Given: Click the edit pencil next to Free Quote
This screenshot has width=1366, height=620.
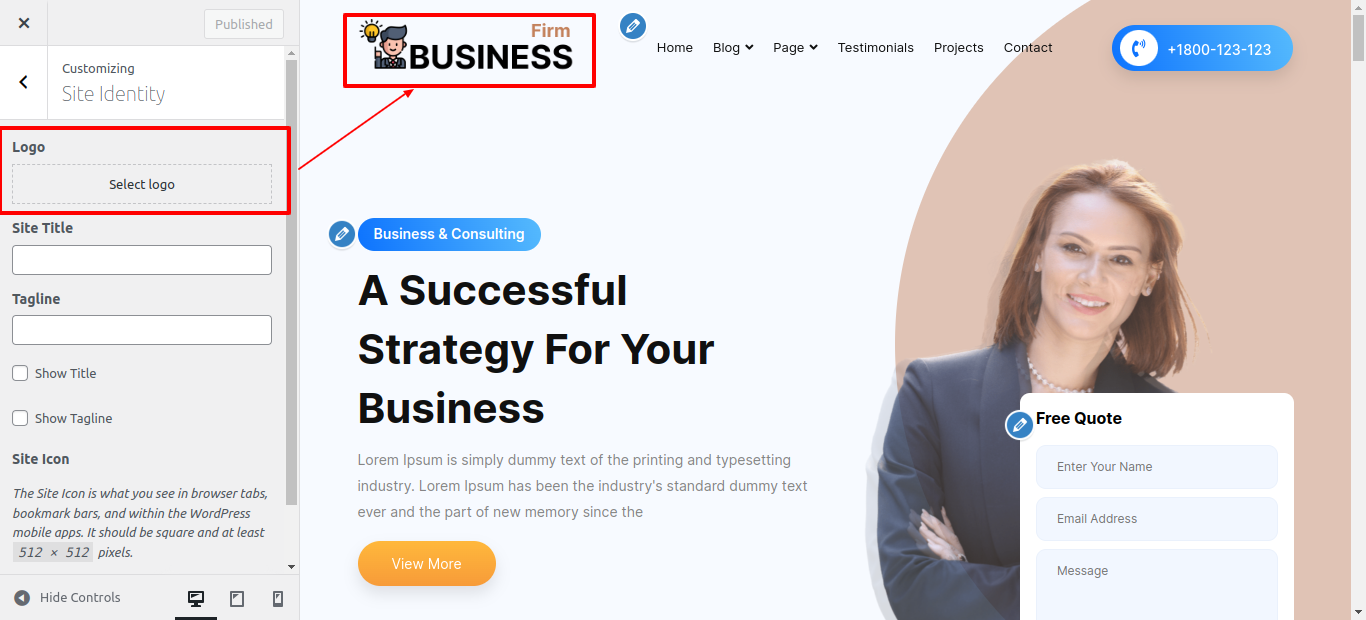Looking at the screenshot, I should point(1019,425).
